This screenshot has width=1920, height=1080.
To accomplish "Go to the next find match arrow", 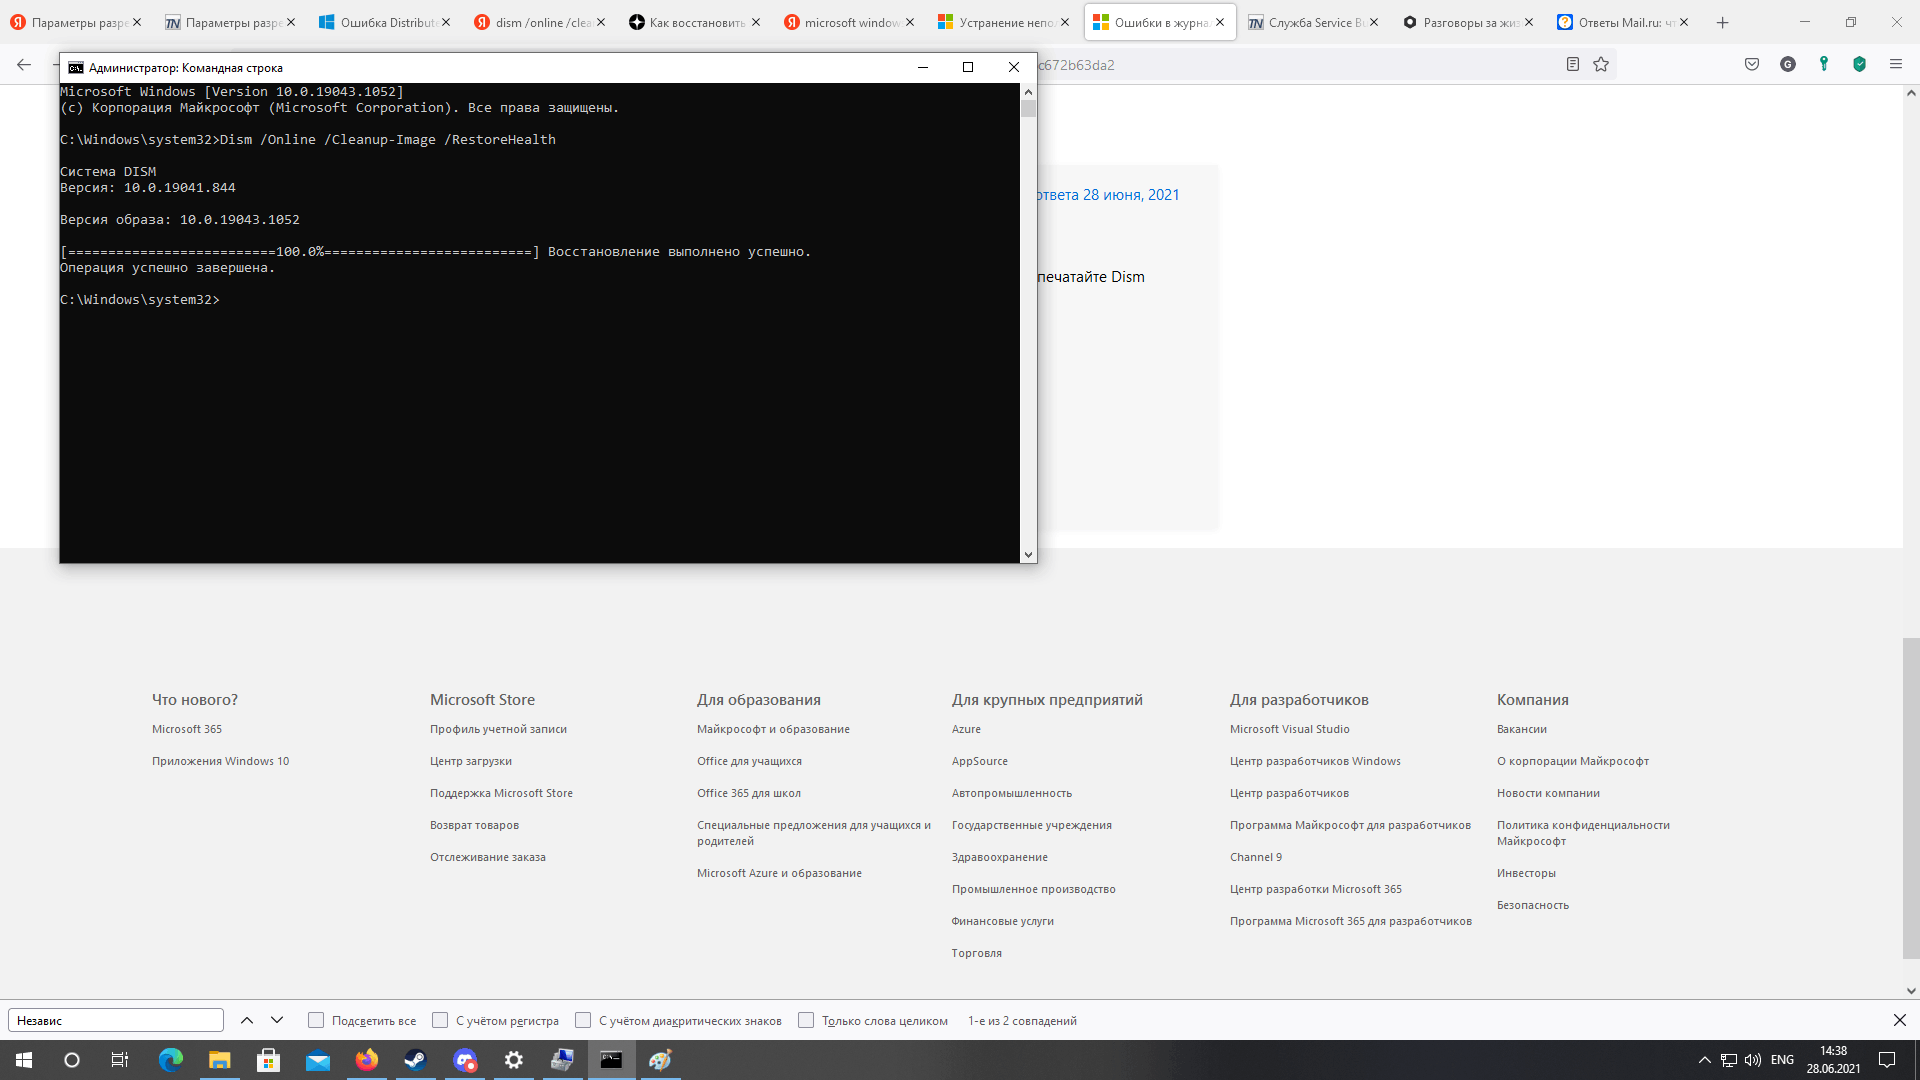I will (277, 1020).
